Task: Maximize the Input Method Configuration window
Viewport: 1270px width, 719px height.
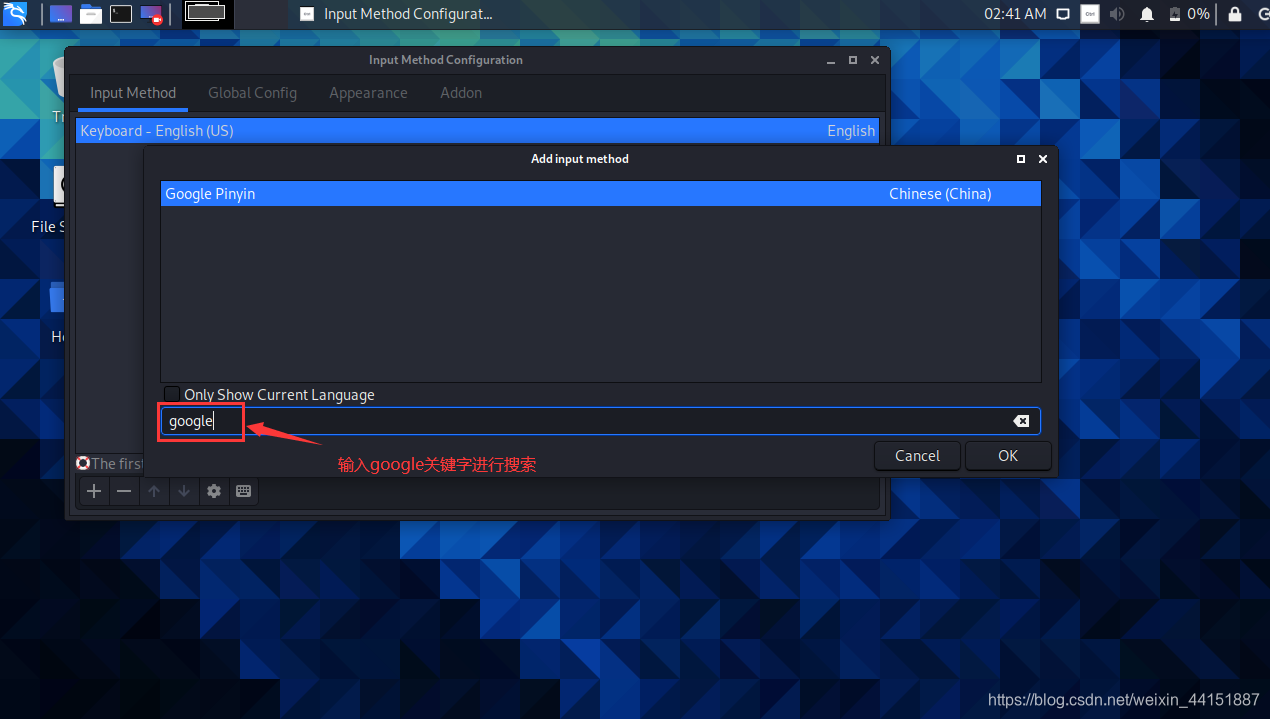Action: 853,60
